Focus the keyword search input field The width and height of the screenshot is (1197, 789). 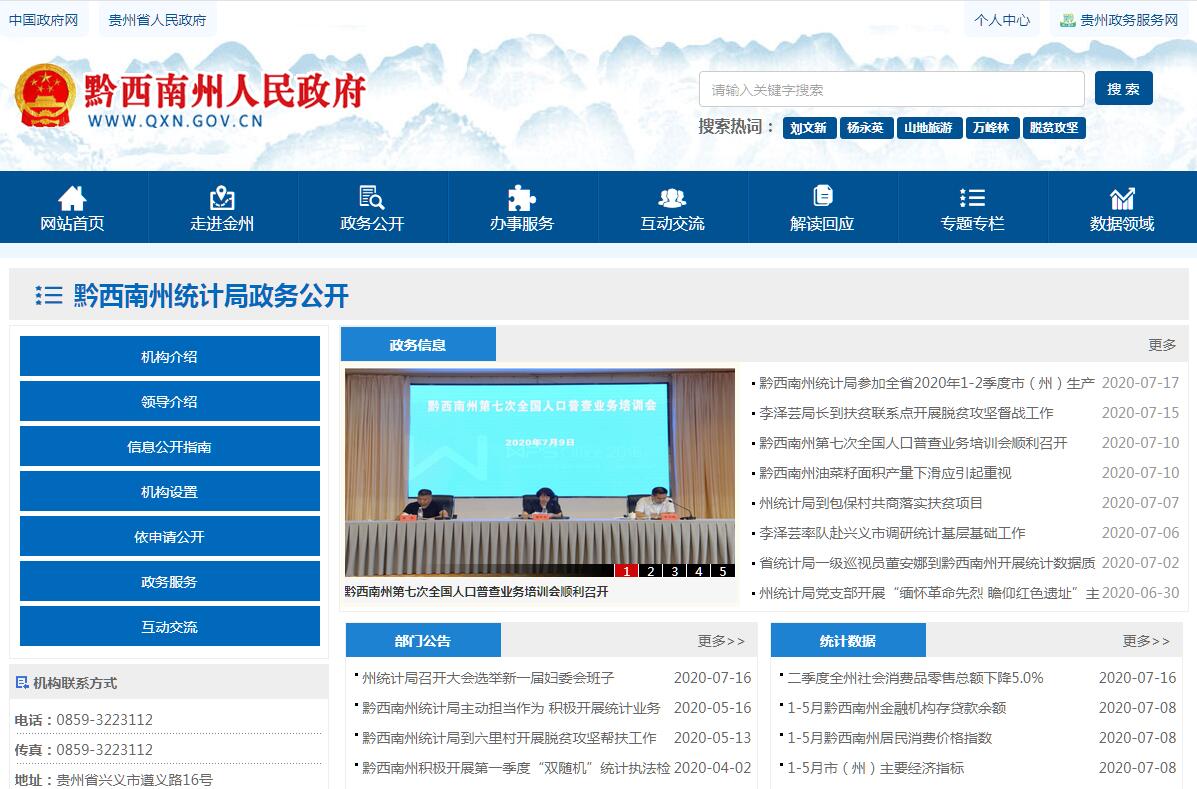coord(891,89)
